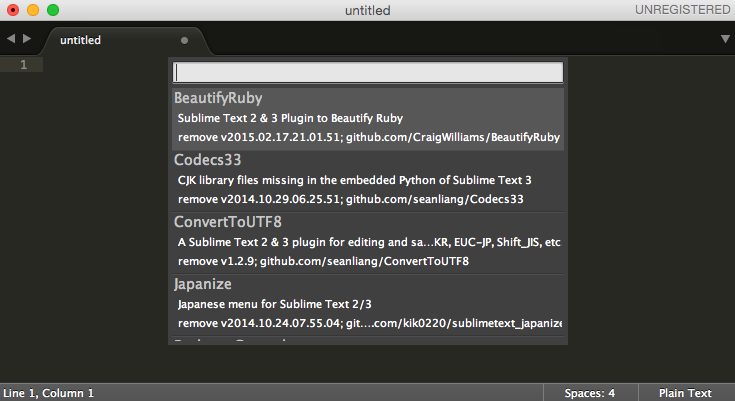
Task: Click the BeautifyRuby remove version line
Action: click(x=369, y=137)
